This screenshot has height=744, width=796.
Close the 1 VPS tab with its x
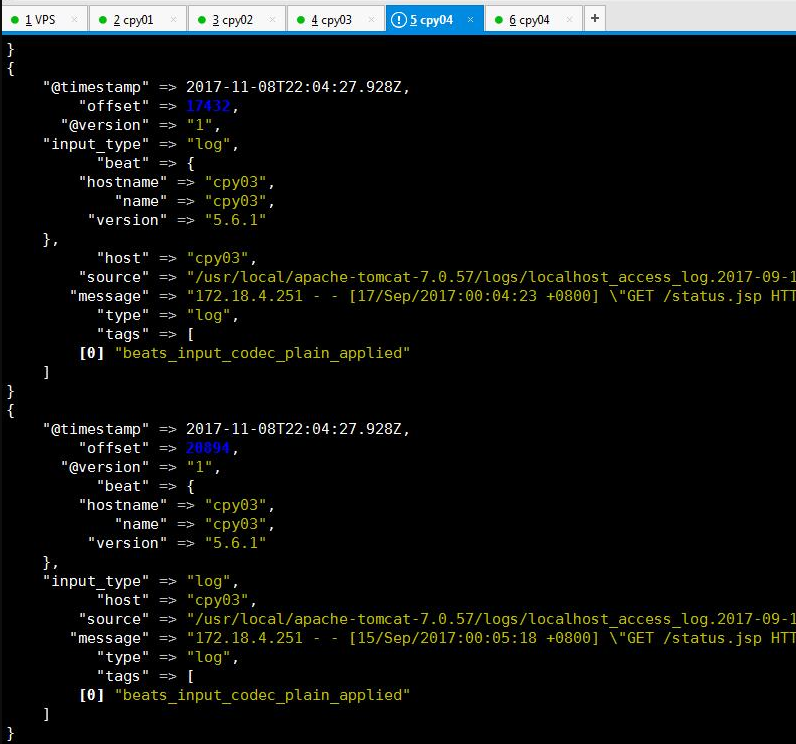click(x=74, y=19)
